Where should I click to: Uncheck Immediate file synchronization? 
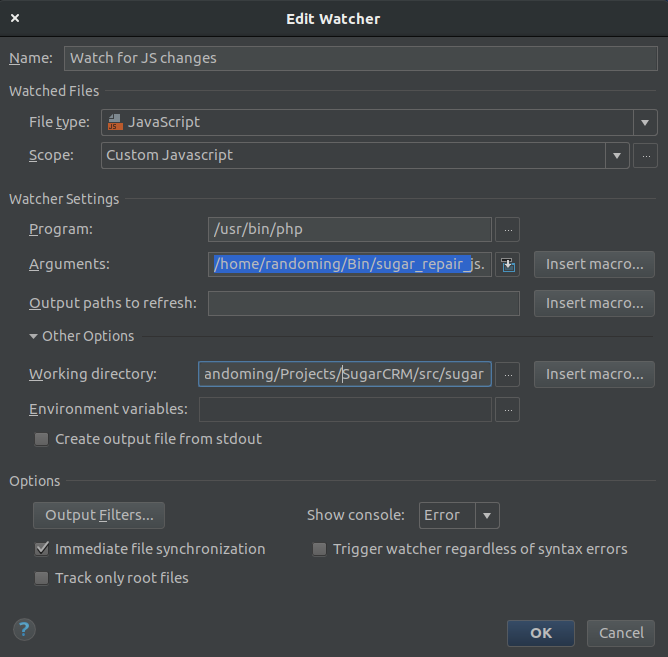(x=42, y=549)
